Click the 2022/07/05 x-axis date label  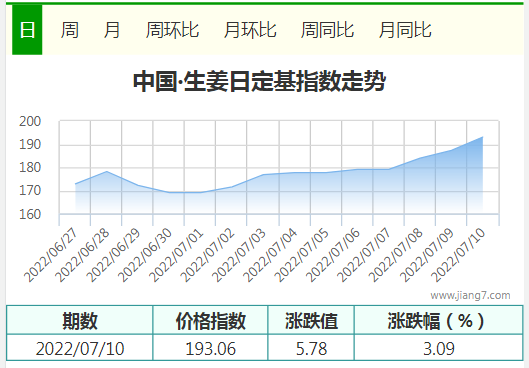[302, 255]
